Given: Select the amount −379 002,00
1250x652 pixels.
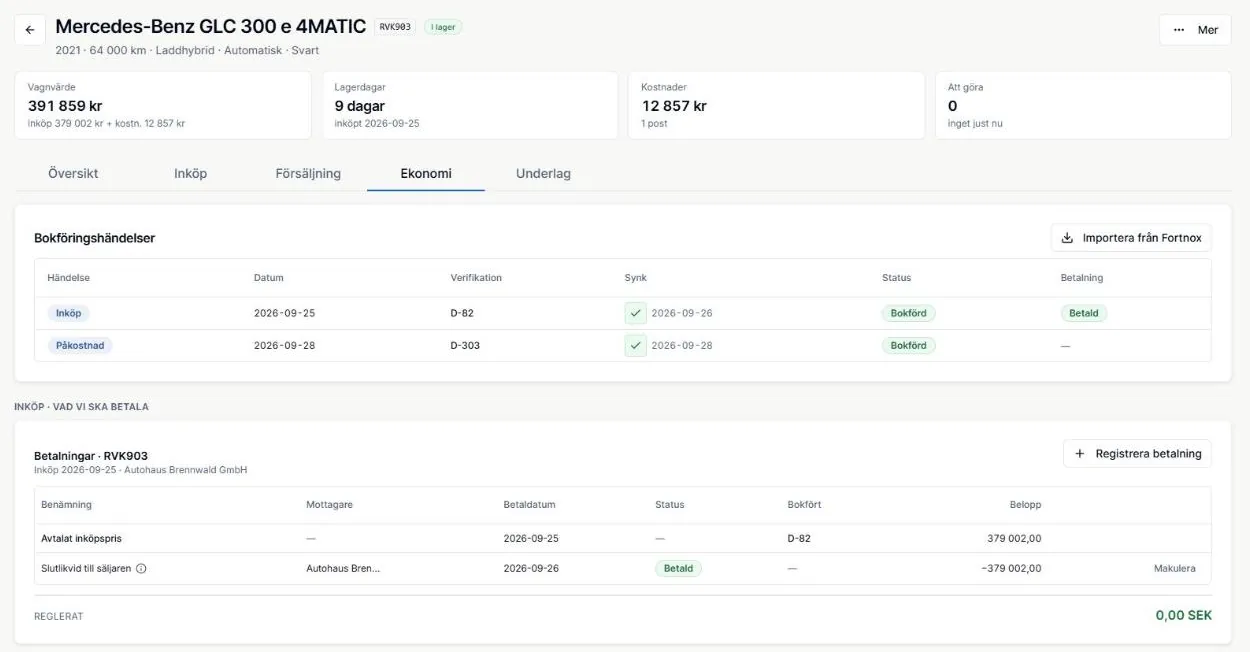Looking at the screenshot, I should coord(1011,569).
